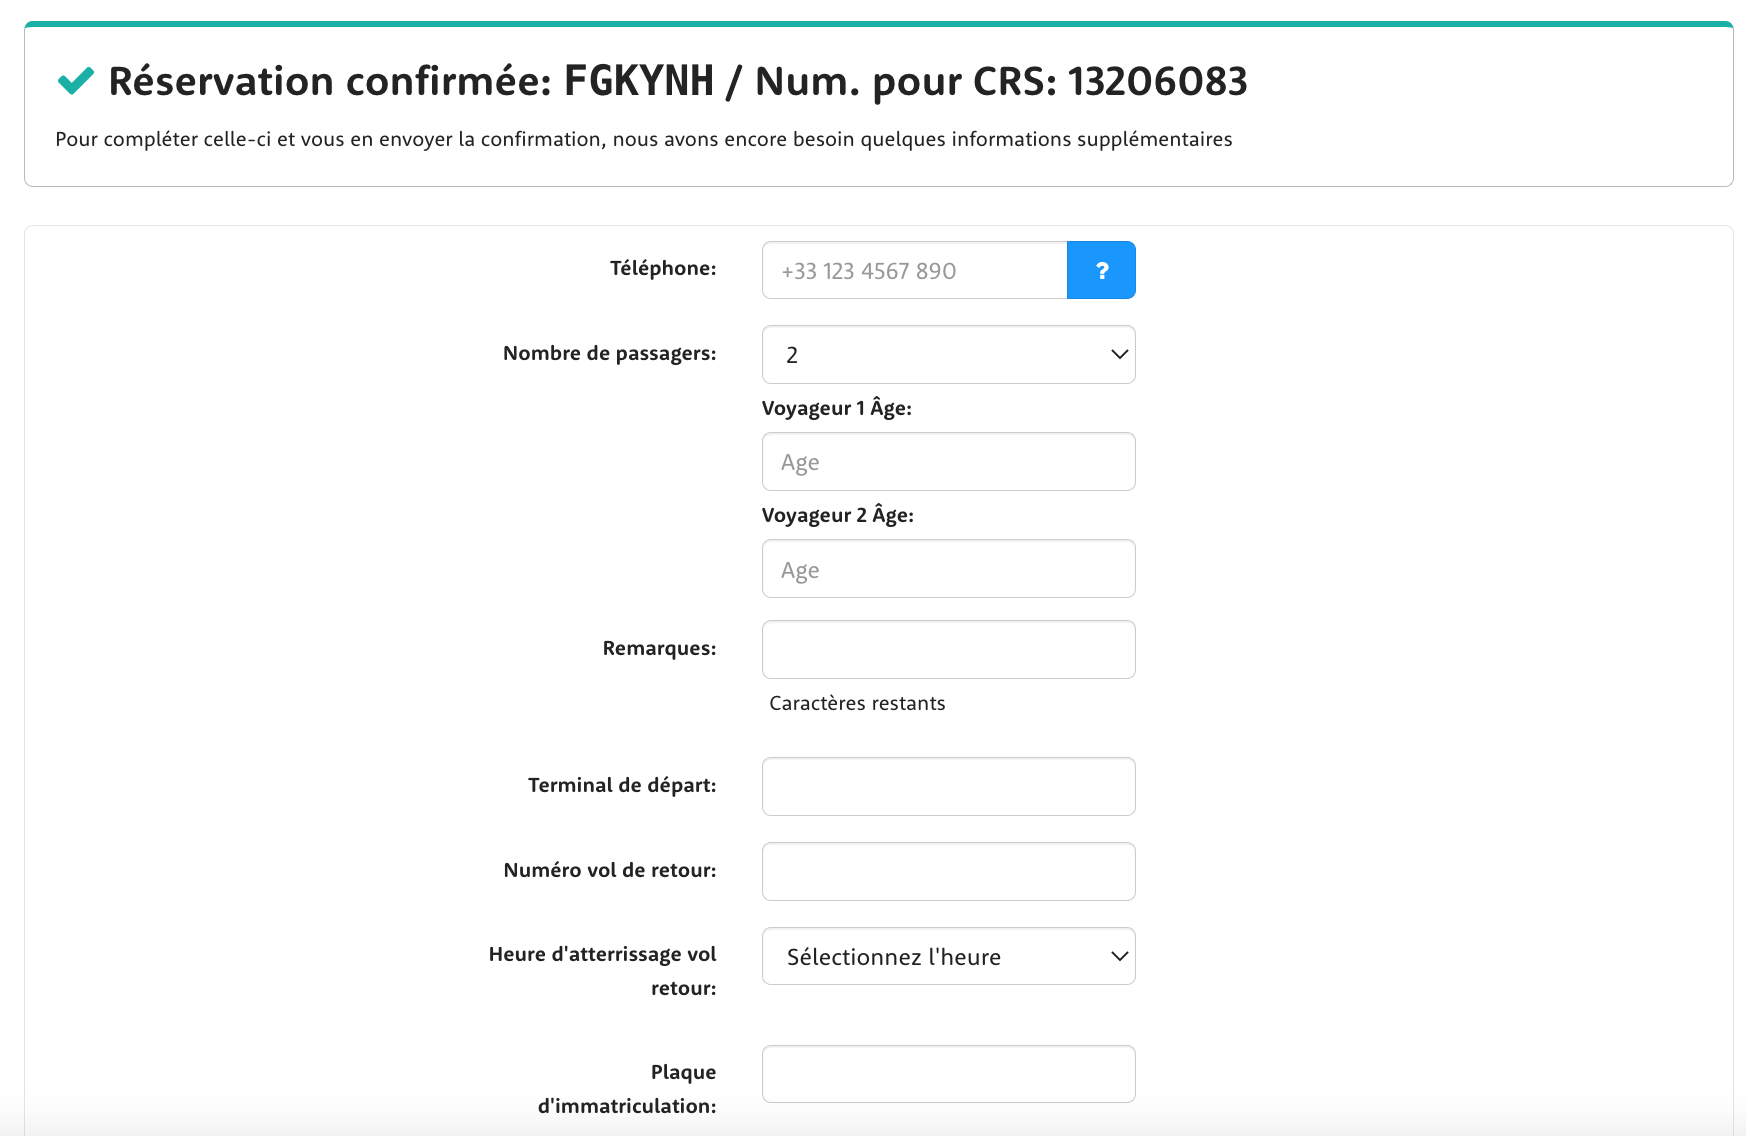The width and height of the screenshot is (1746, 1136).
Task: Select the Terminal de départ input box
Action: pos(948,787)
